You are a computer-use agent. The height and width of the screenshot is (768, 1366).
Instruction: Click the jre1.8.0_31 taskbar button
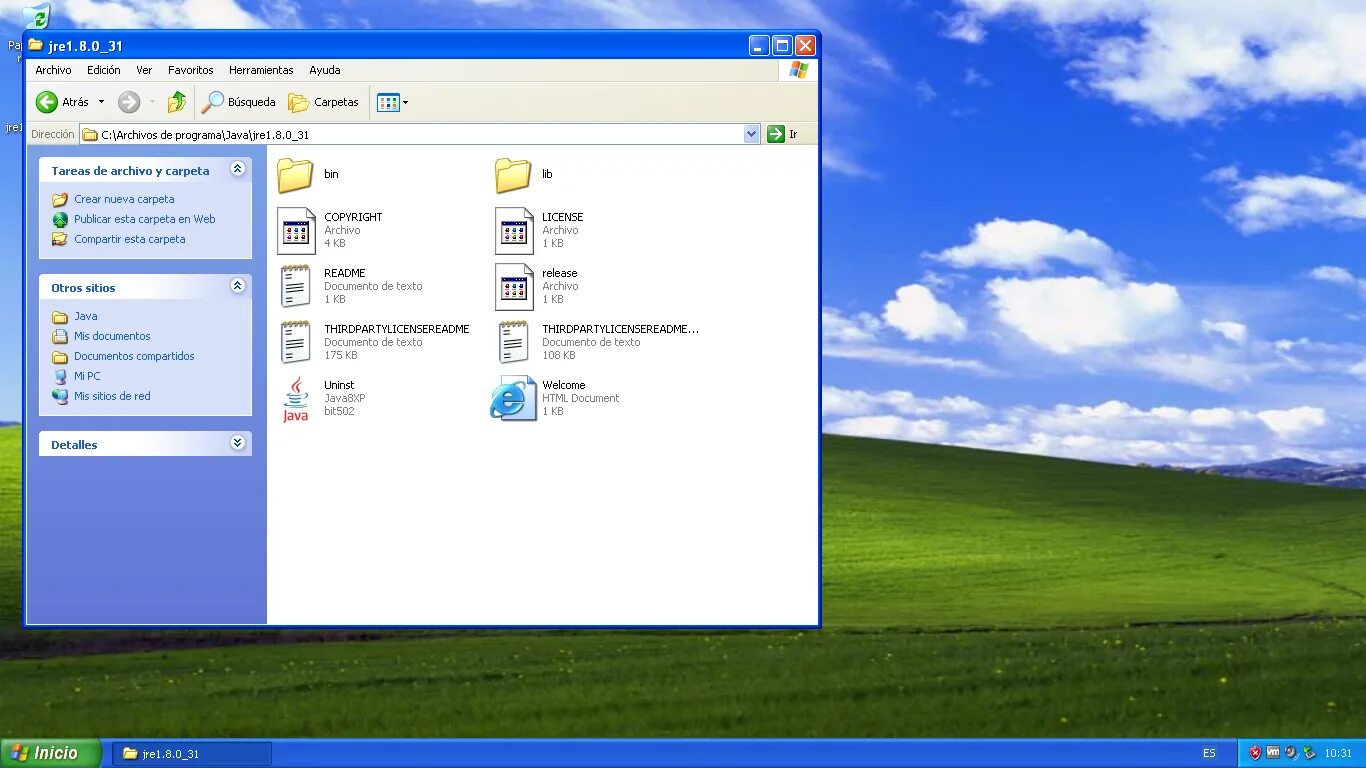[191, 753]
